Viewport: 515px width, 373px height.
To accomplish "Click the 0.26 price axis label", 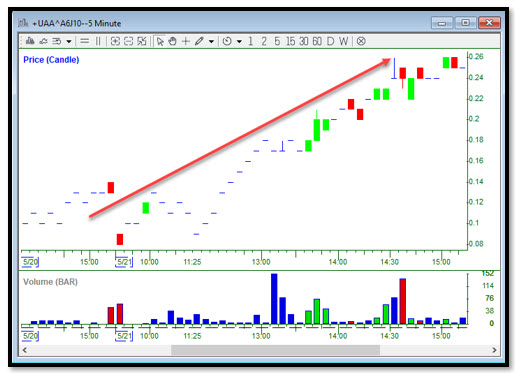I will pos(476,57).
